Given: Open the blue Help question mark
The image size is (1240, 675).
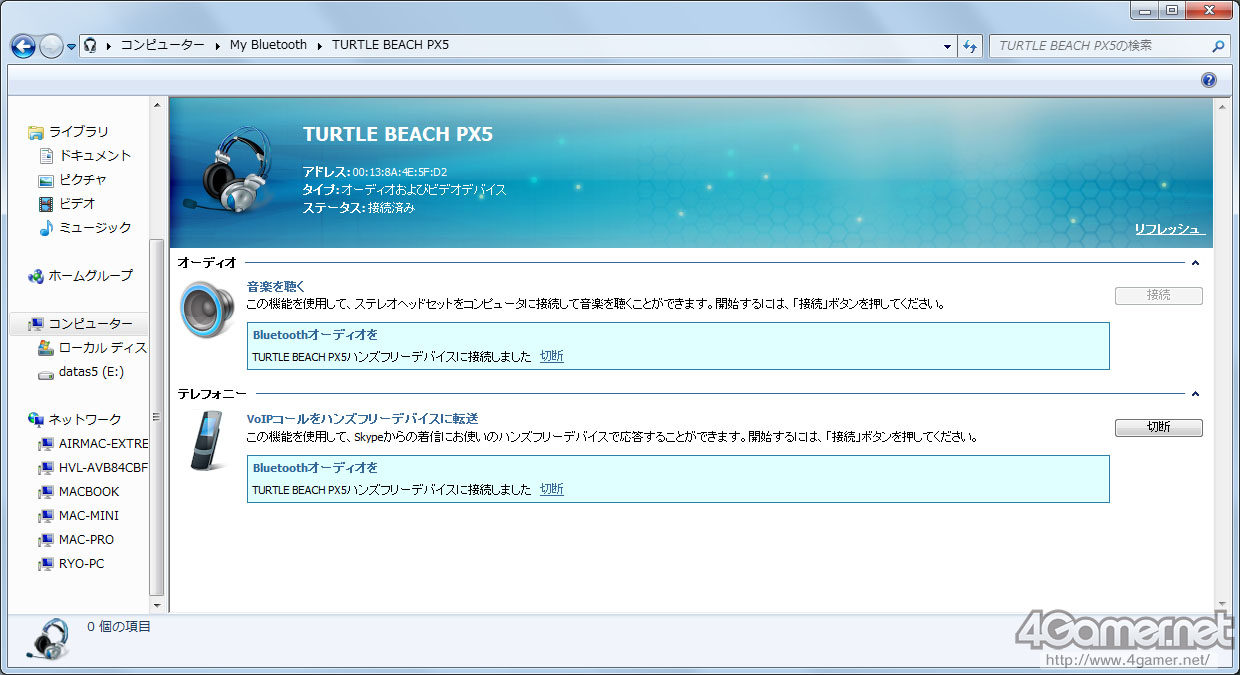Looking at the screenshot, I should [x=1209, y=80].
